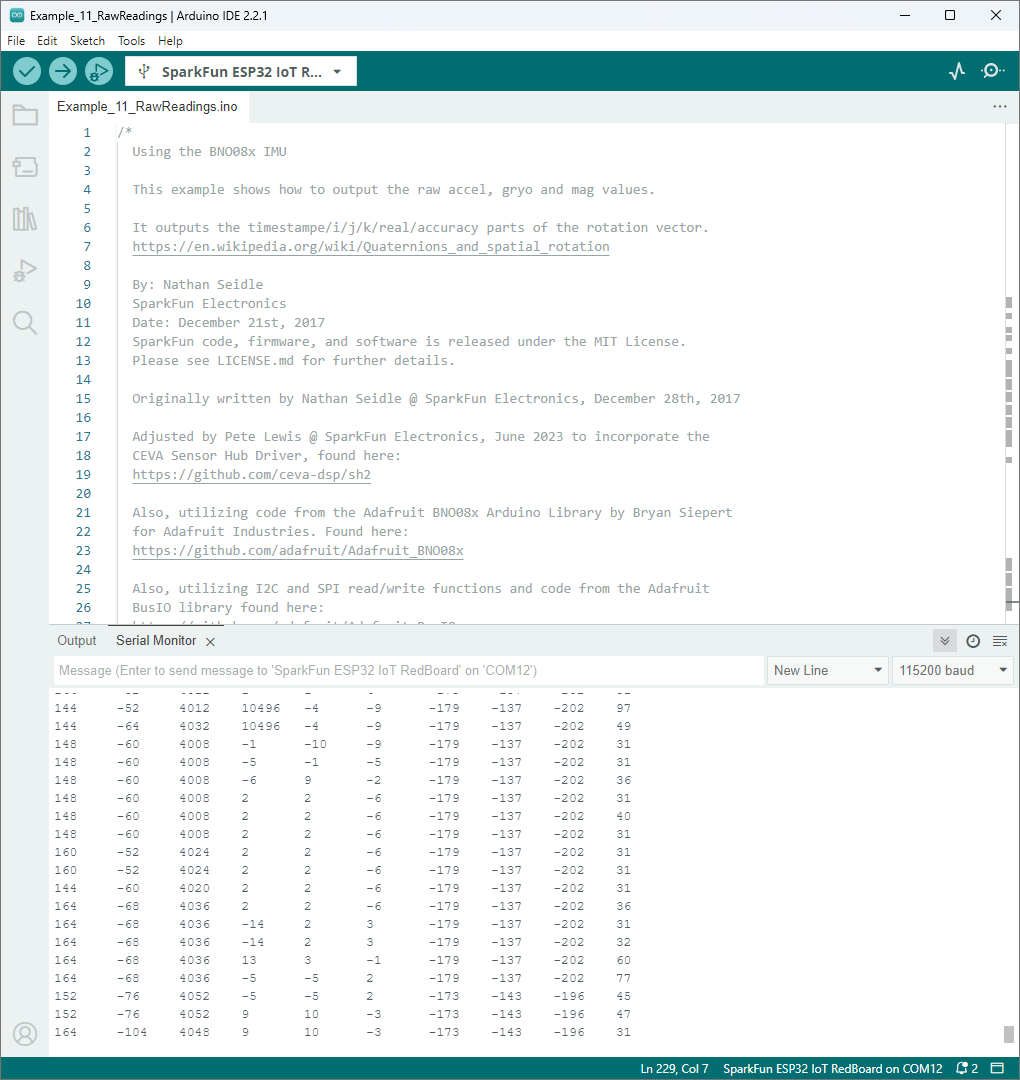This screenshot has width=1020, height=1080.
Task: Click the '13' value in serial output
Action: pos(249,960)
